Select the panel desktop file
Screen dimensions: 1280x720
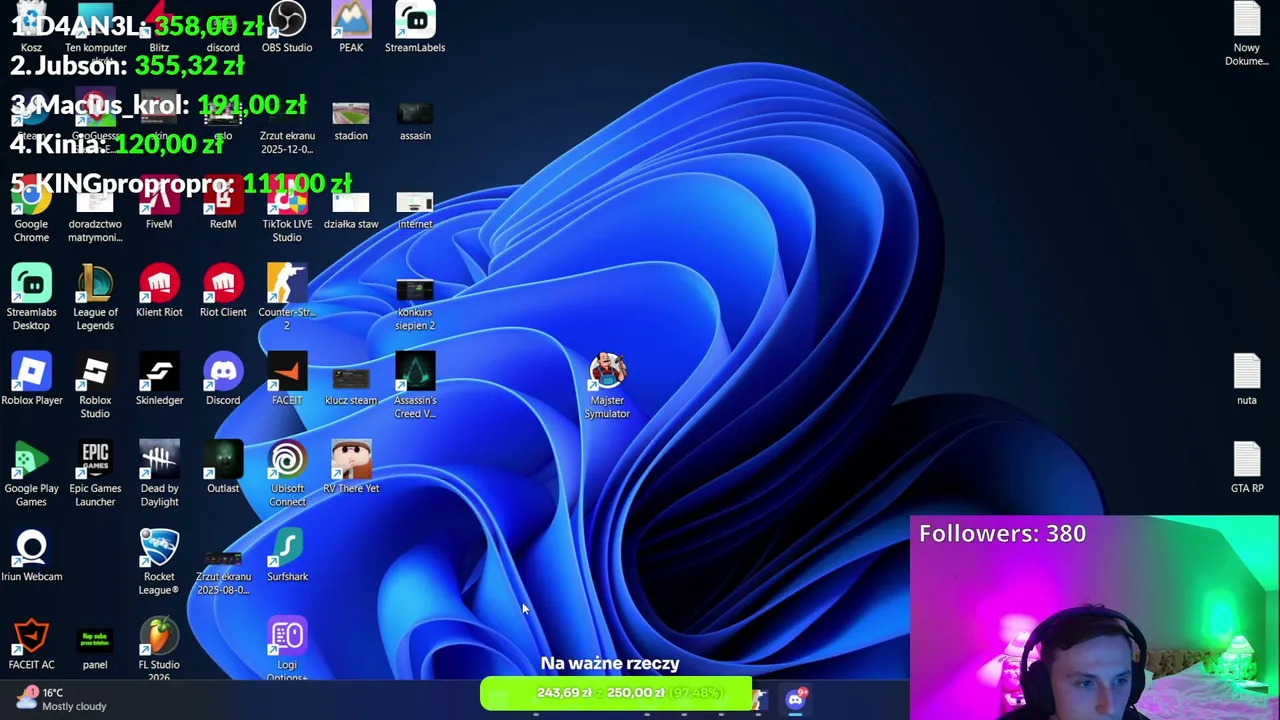[95, 649]
